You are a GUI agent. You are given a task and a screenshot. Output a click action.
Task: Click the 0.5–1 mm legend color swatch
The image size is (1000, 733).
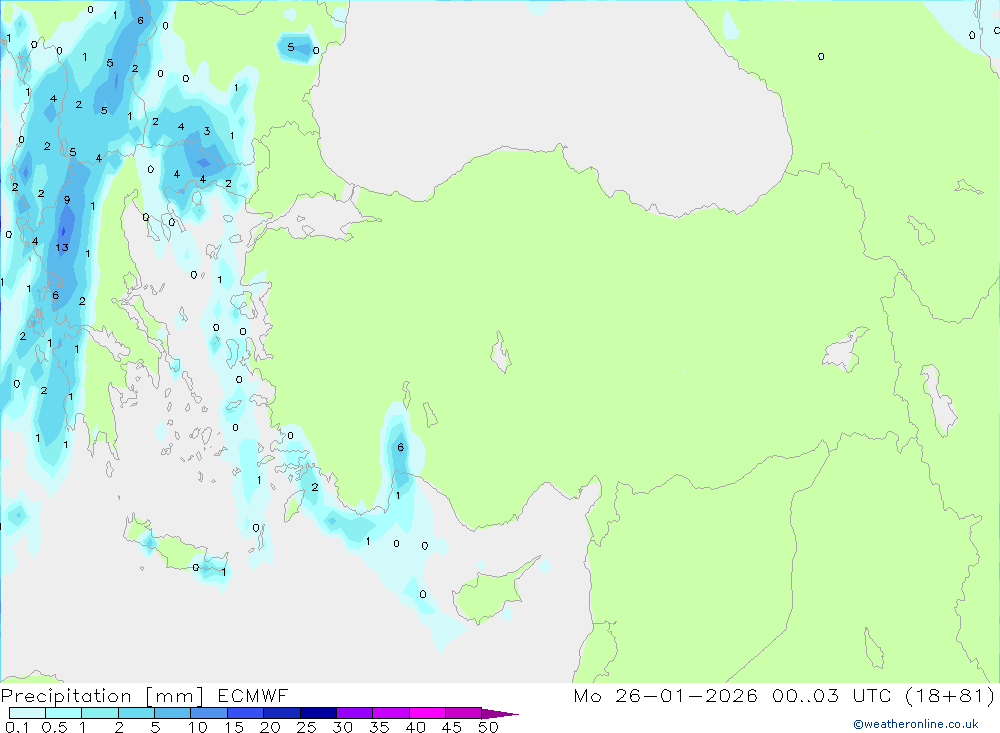pyautogui.click(x=64, y=713)
